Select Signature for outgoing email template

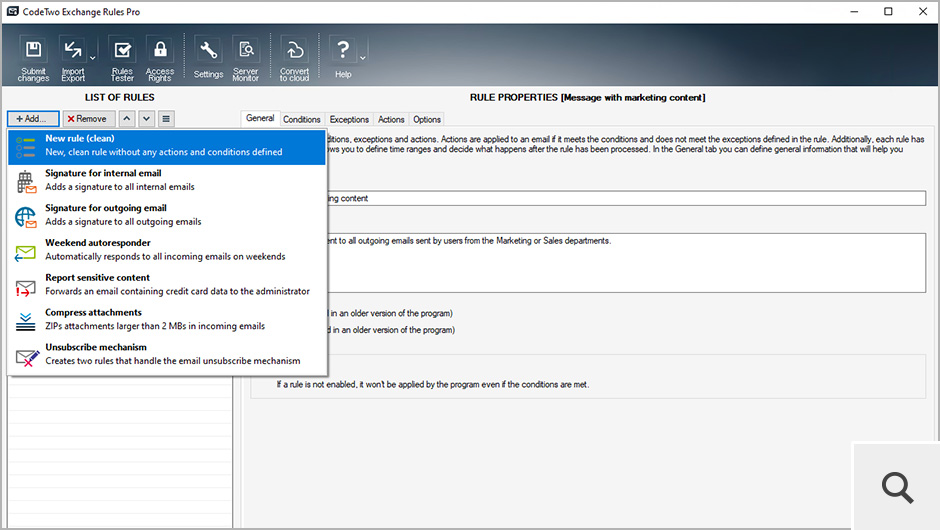167,215
